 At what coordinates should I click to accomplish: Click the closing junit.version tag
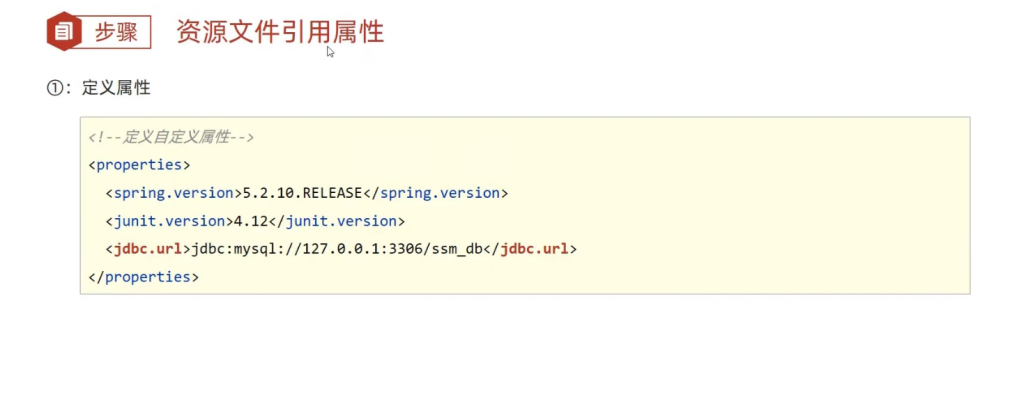point(335,221)
